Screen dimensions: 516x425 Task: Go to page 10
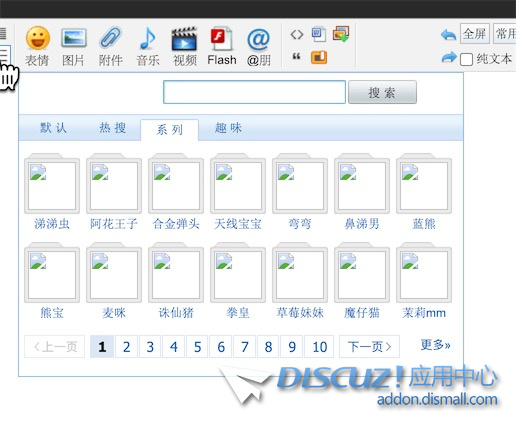tap(319, 347)
